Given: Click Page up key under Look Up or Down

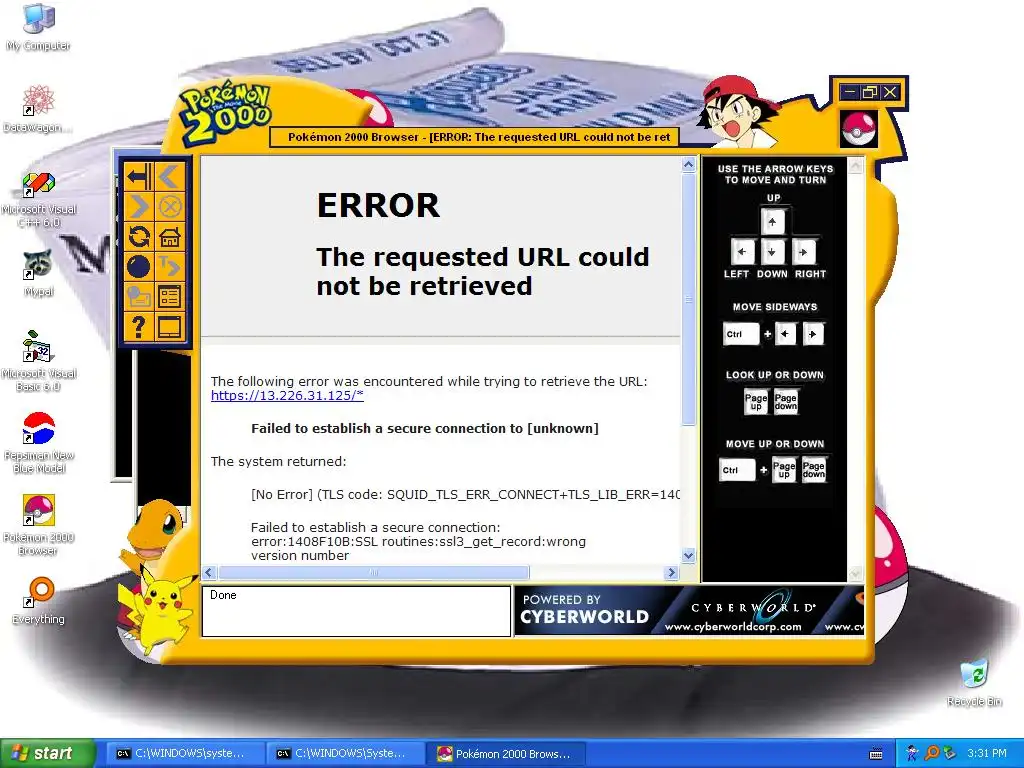Looking at the screenshot, I should click(756, 402).
